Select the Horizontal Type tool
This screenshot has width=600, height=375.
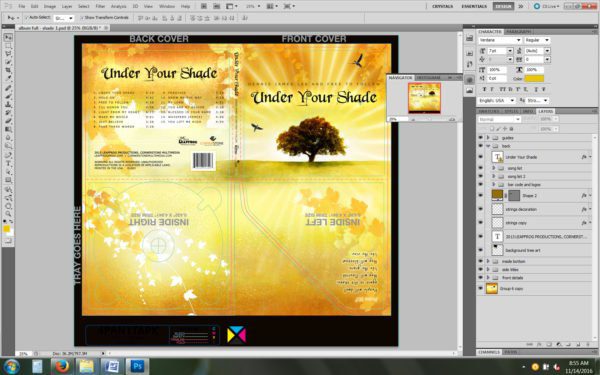pyautogui.click(x=8, y=163)
